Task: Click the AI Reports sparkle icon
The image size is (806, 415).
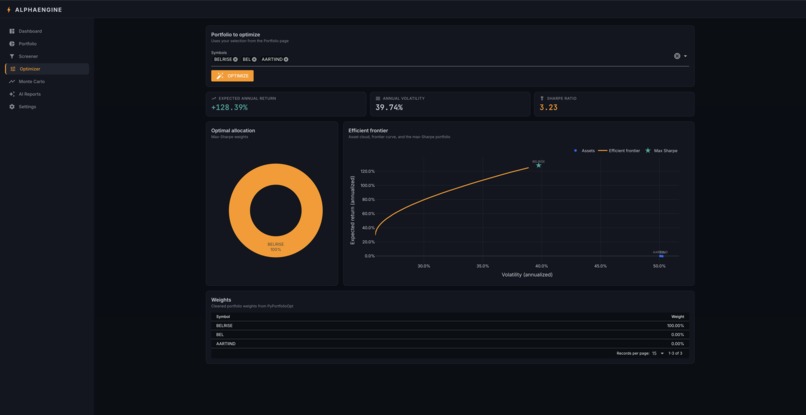Action: 12,94
